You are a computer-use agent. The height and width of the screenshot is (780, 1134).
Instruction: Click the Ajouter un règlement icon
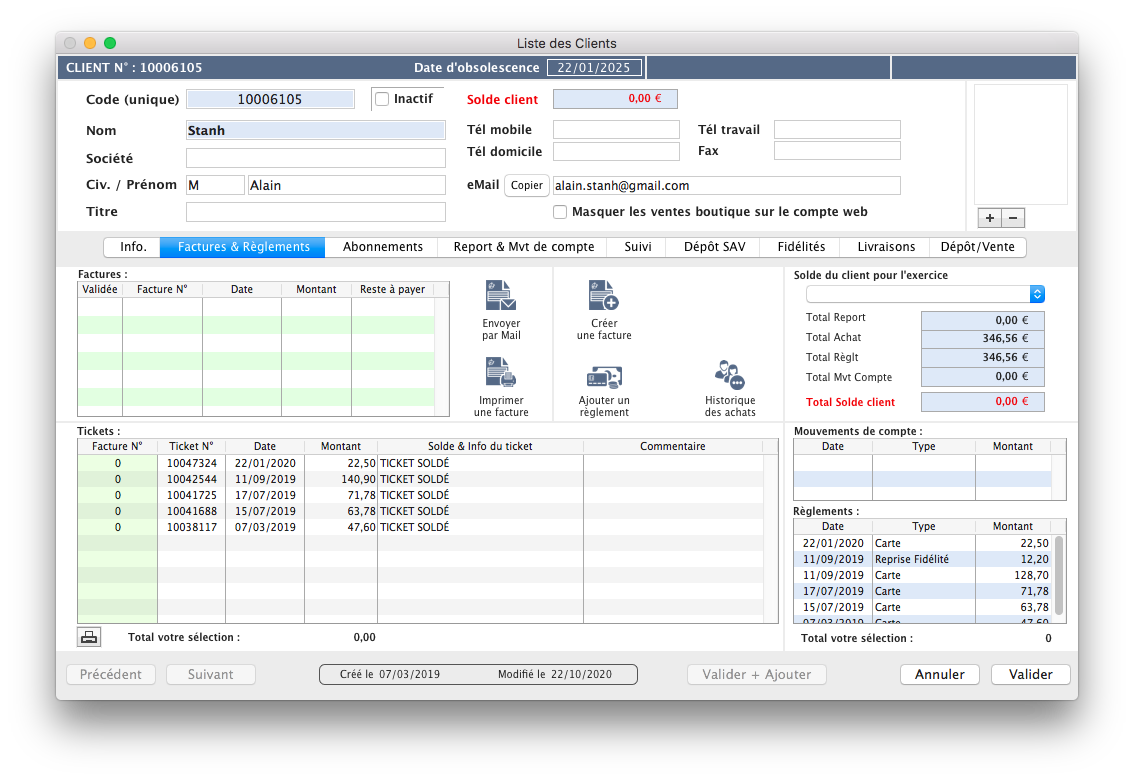(604, 376)
